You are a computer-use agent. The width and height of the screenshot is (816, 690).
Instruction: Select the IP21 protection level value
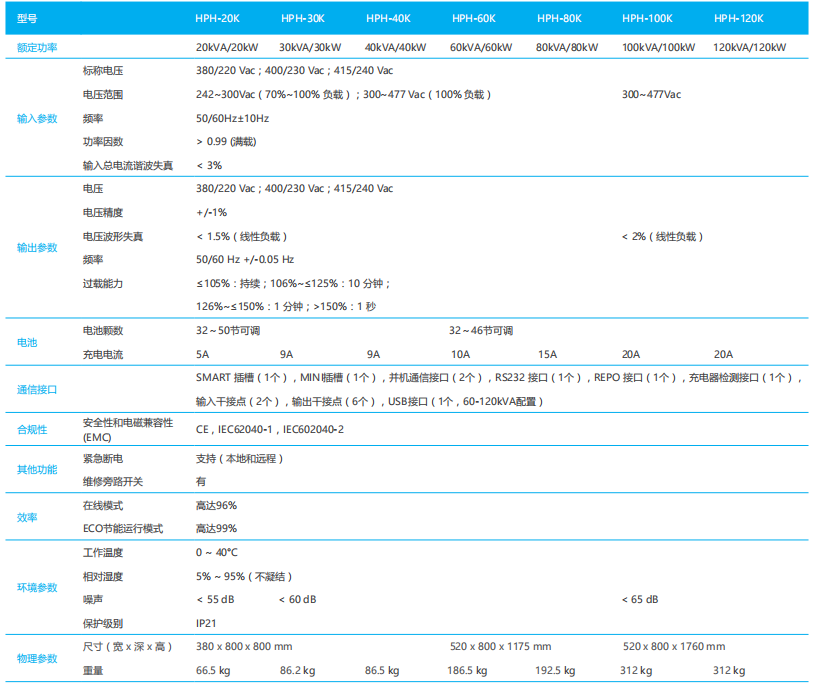click(x=206, y=623)
